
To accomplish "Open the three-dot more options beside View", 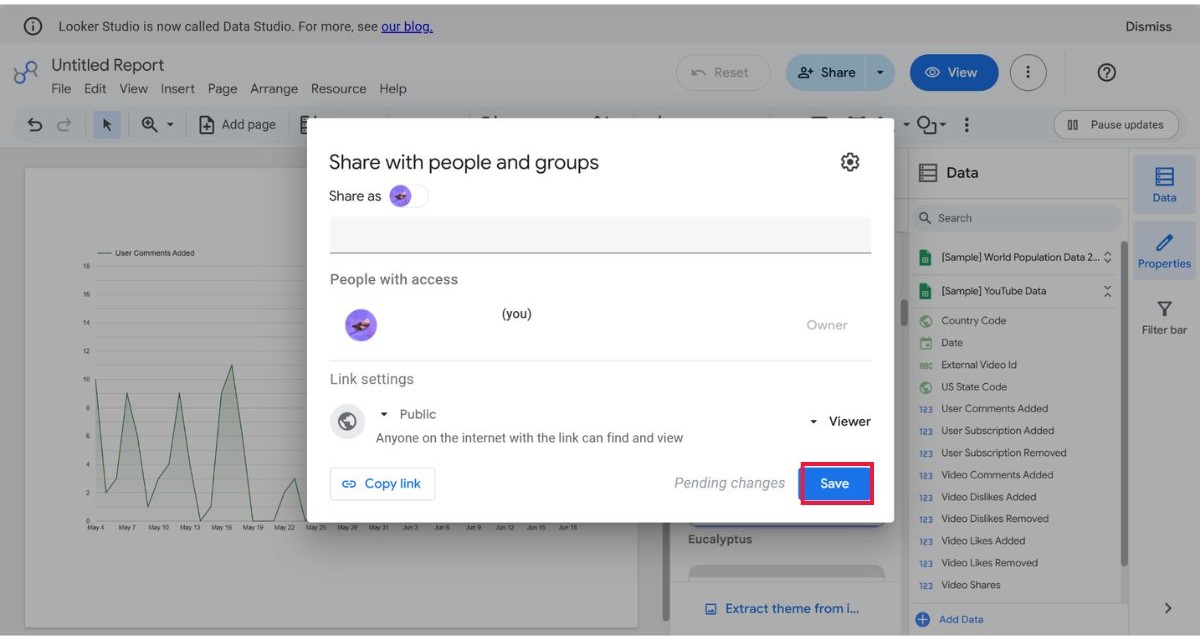I will (x=1028, y=72).
